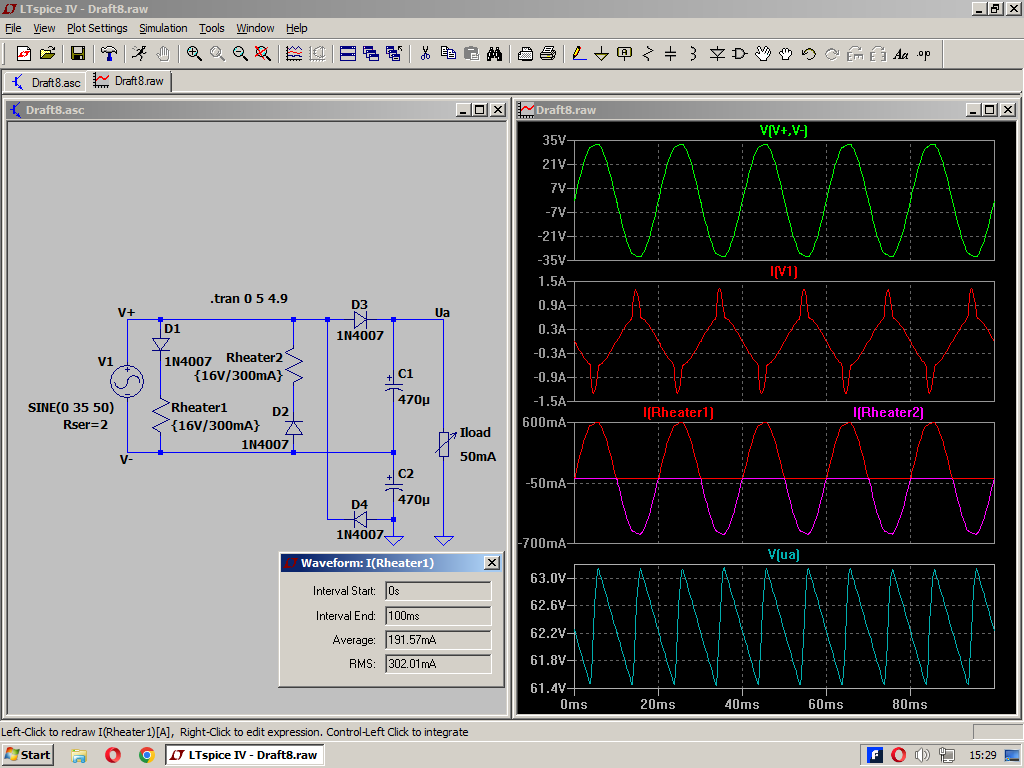Open the Window menu

(255, 28)
